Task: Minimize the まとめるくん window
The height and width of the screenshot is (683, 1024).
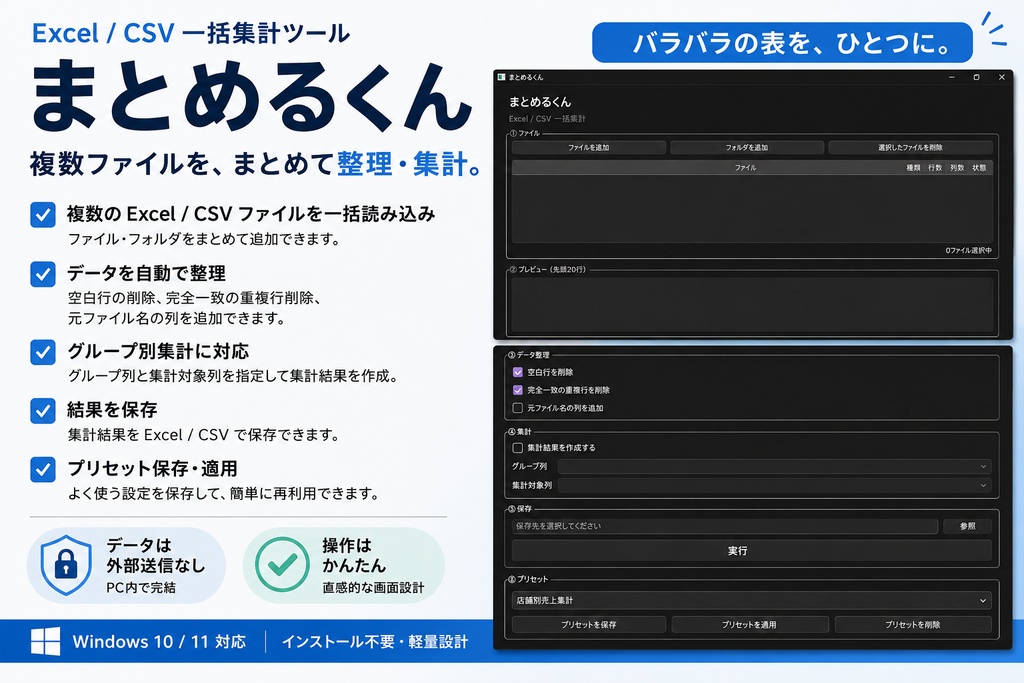Action: tap(952, 77)
